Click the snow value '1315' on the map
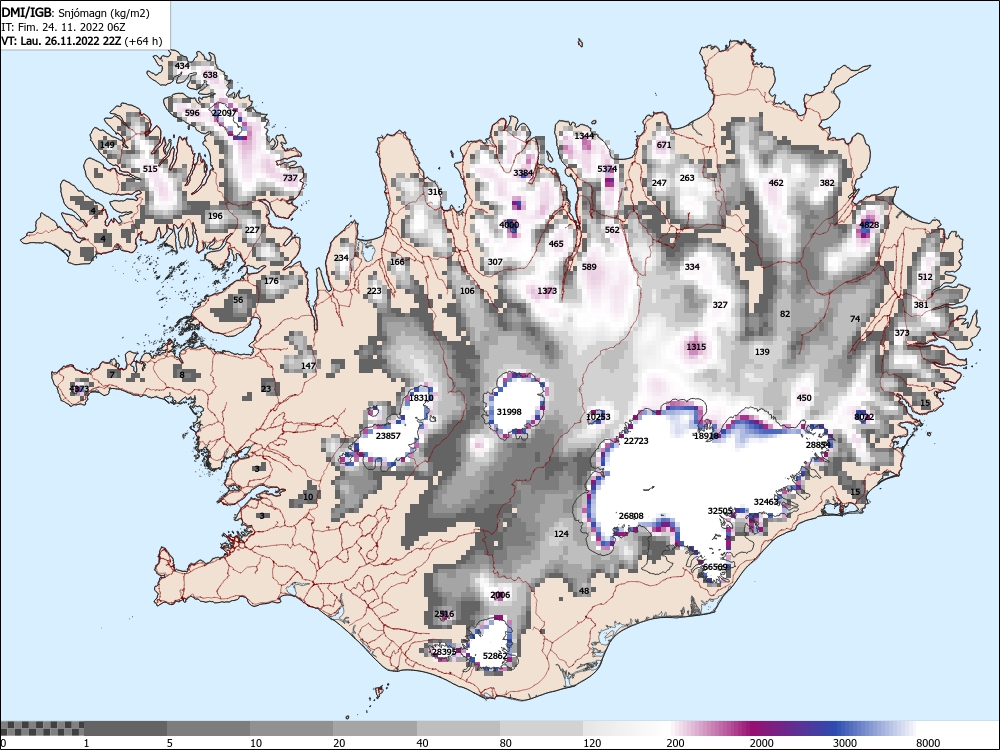1000x750 pixels. click(696, 347)
